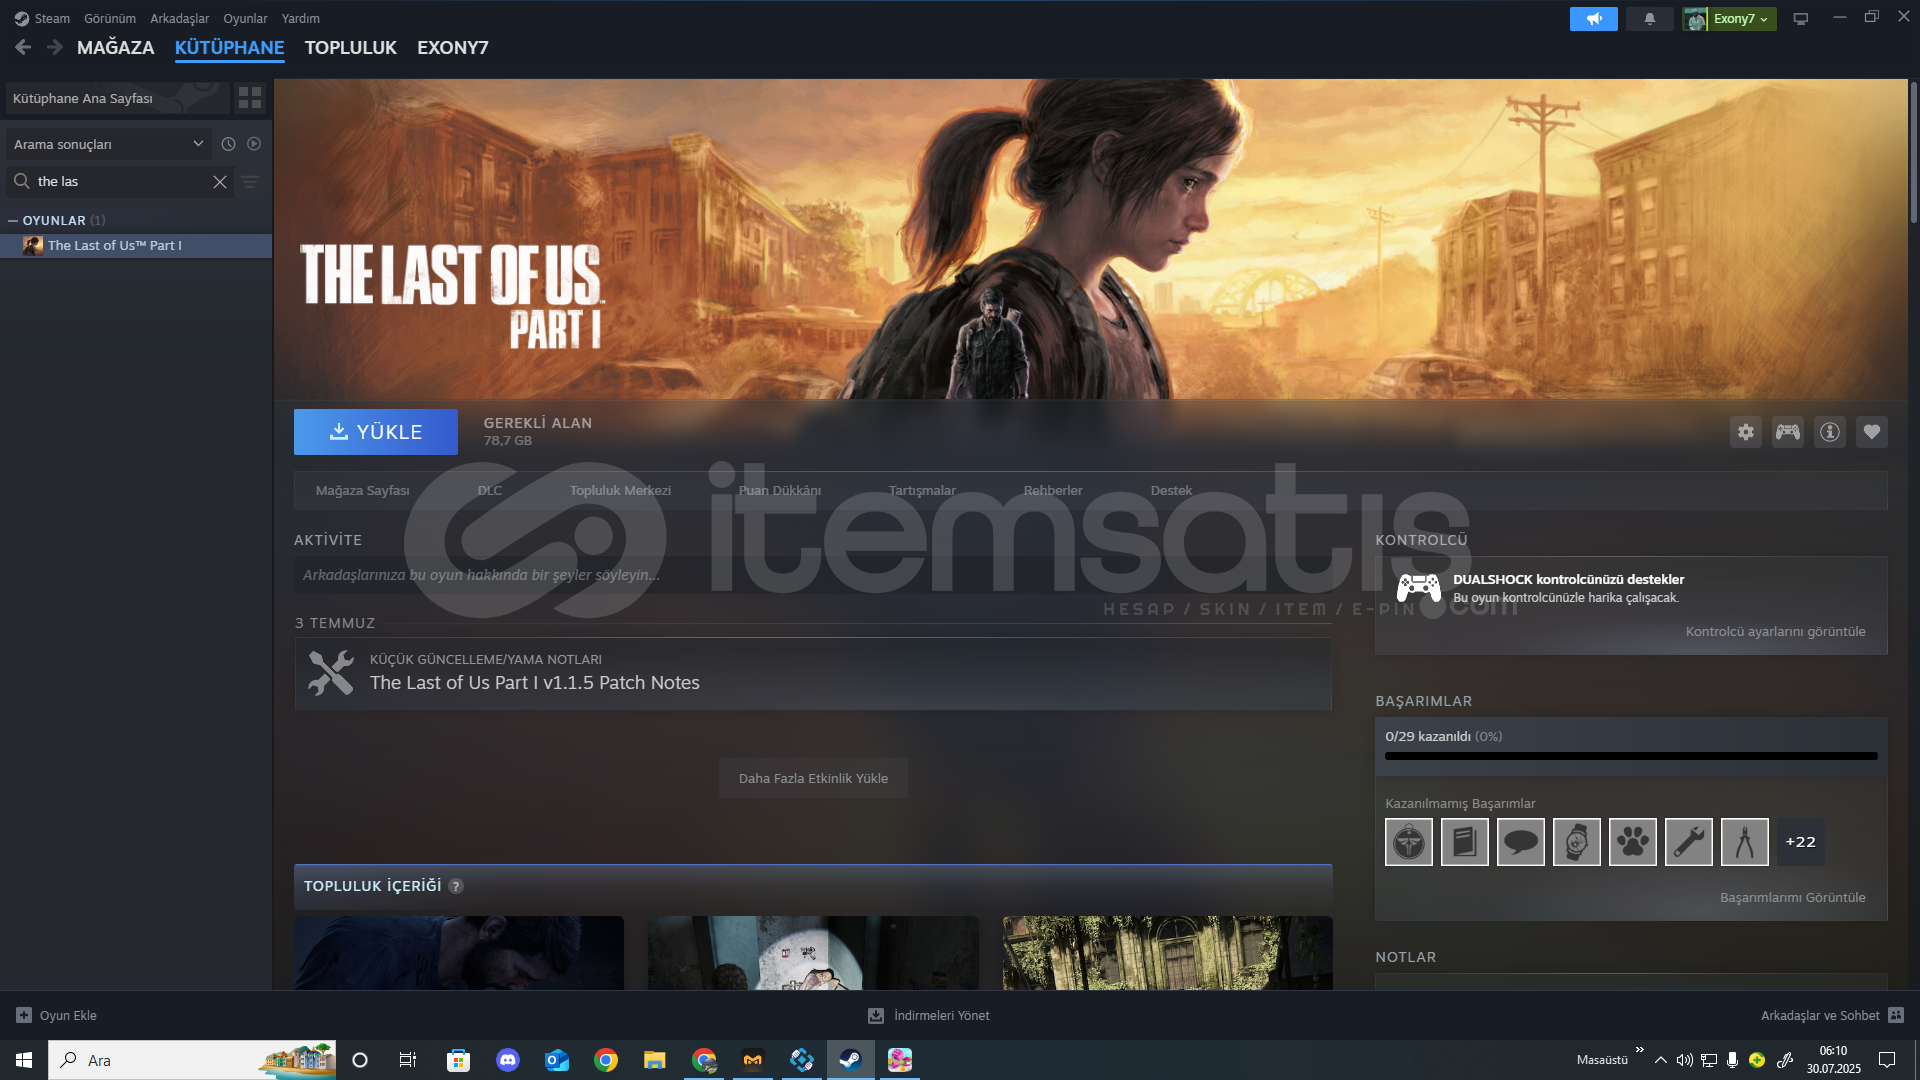Focus the library search field
Screen dimensions: 1920x1080
tap(120, 182)
